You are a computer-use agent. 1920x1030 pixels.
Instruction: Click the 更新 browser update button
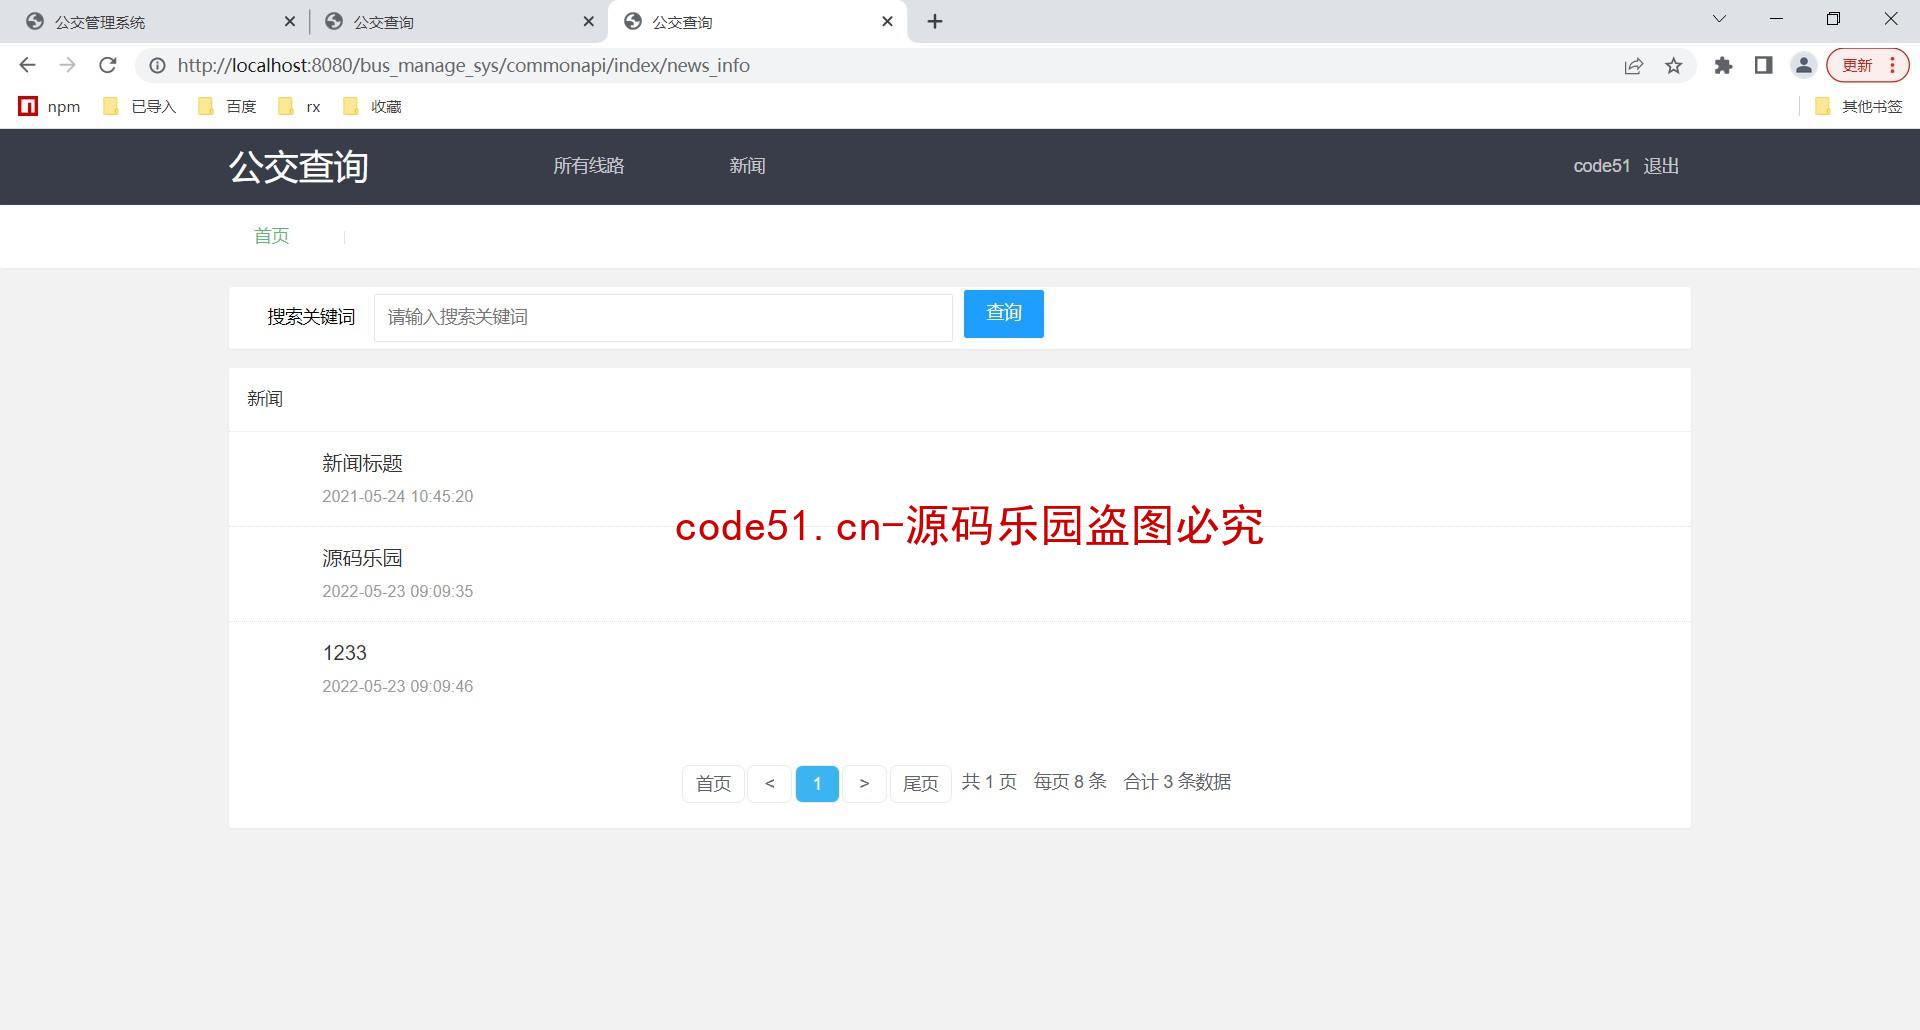coord(1857,66)
